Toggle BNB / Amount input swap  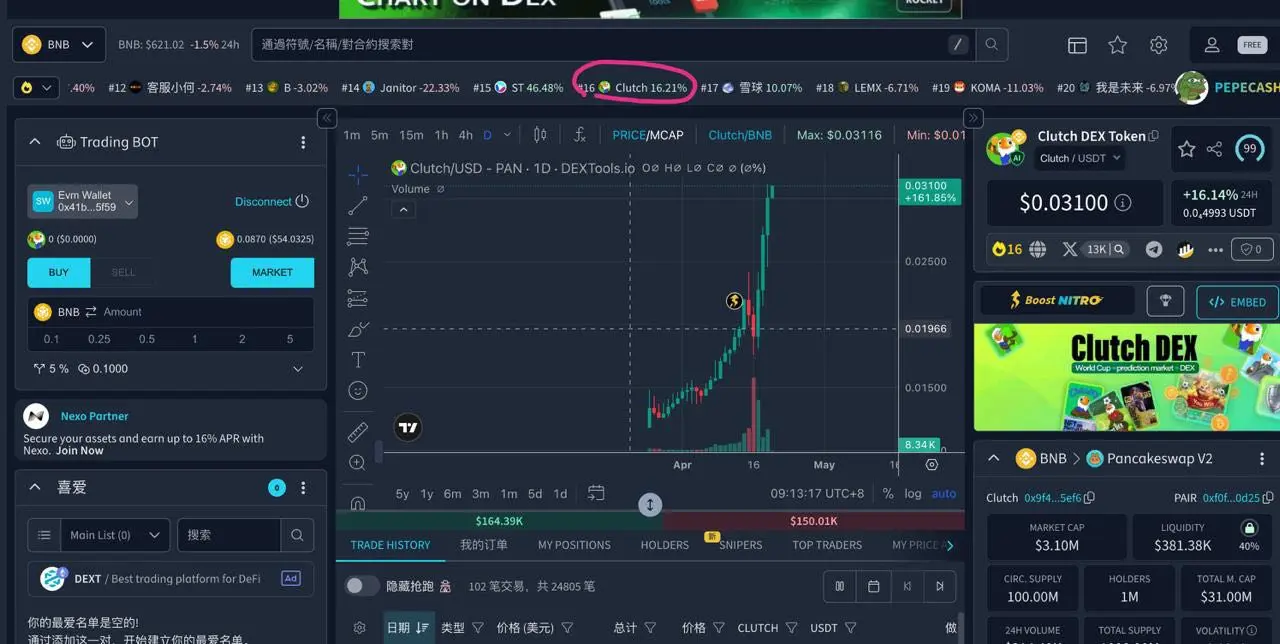point(91,312)
